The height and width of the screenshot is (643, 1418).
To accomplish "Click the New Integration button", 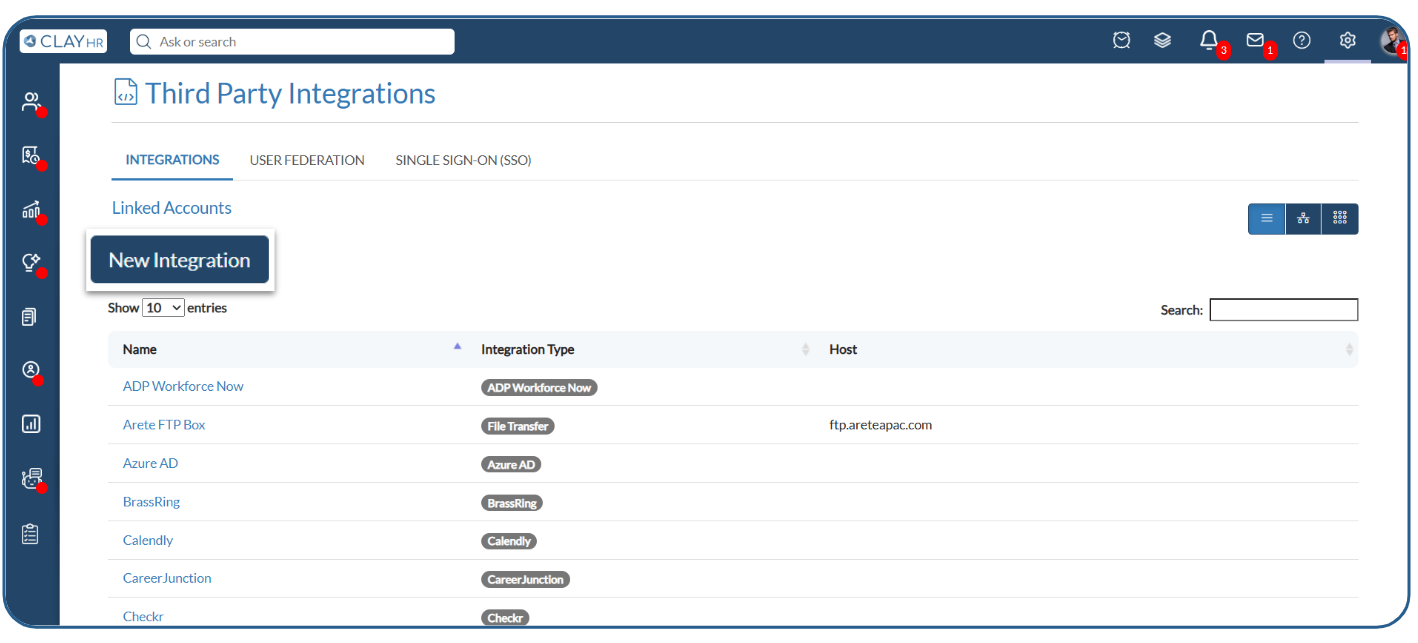I will pyautogui.click(x=180, y=260).
